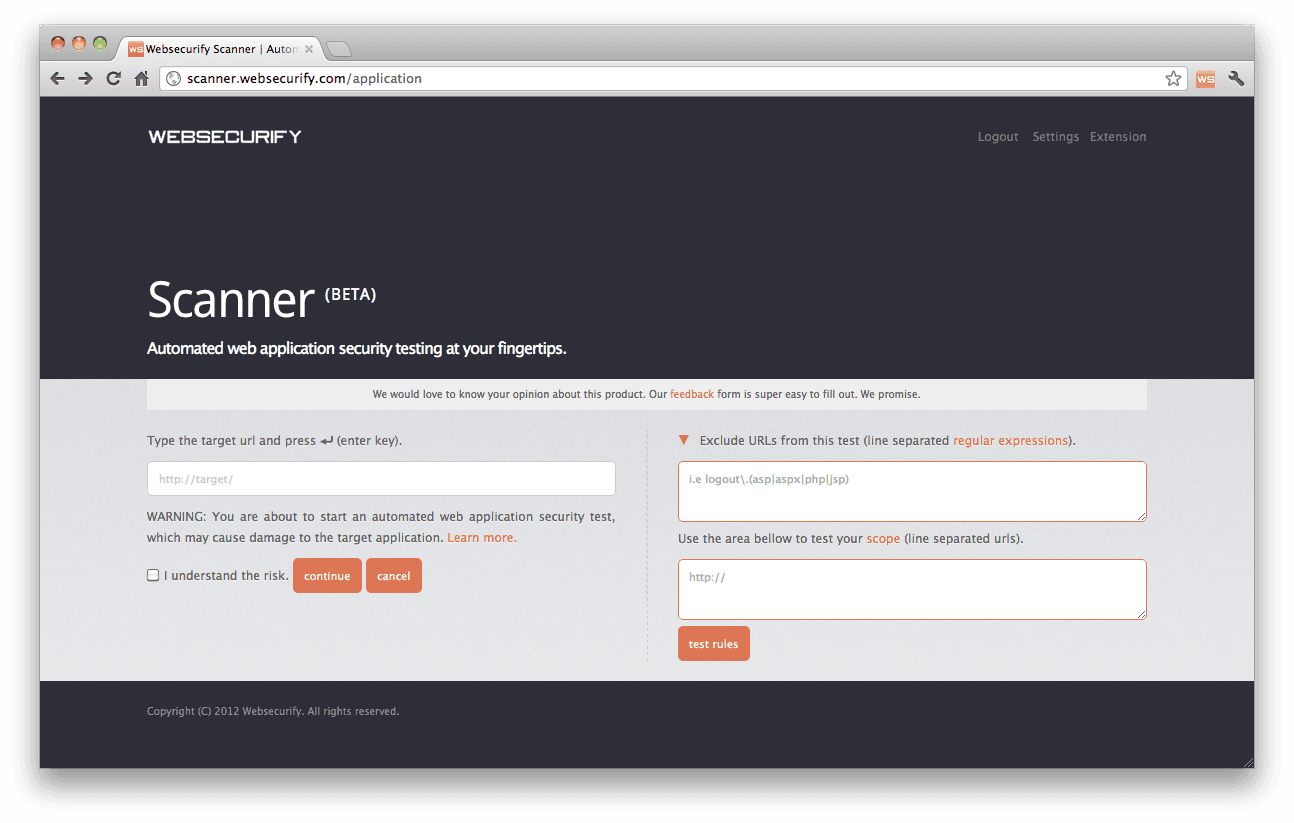Open a new browser tab
The image size is (1294, 823).
tap(338, 48)
